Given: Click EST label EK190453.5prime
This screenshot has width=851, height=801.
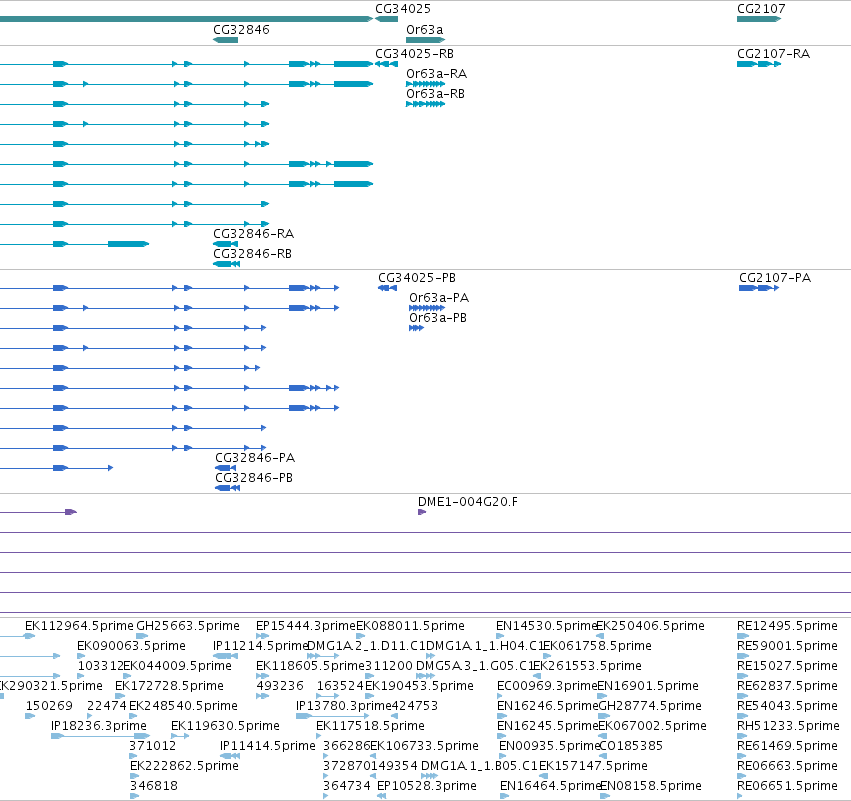Looking at the screenshot, I should pos(420,686).
